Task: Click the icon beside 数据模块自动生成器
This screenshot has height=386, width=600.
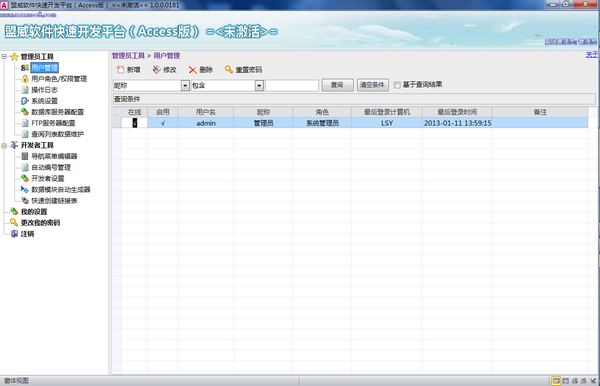Action: 25,189
